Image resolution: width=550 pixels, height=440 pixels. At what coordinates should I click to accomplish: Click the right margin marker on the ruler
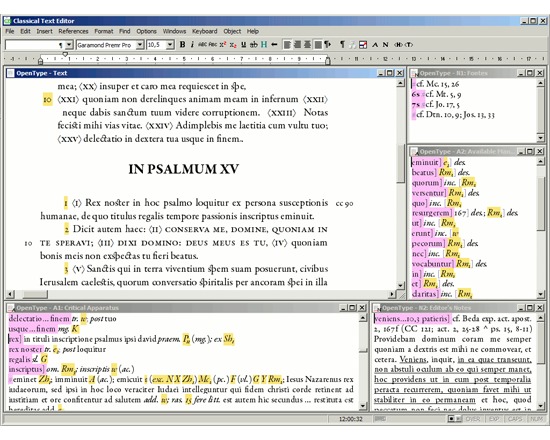click(x=328, y=60)
